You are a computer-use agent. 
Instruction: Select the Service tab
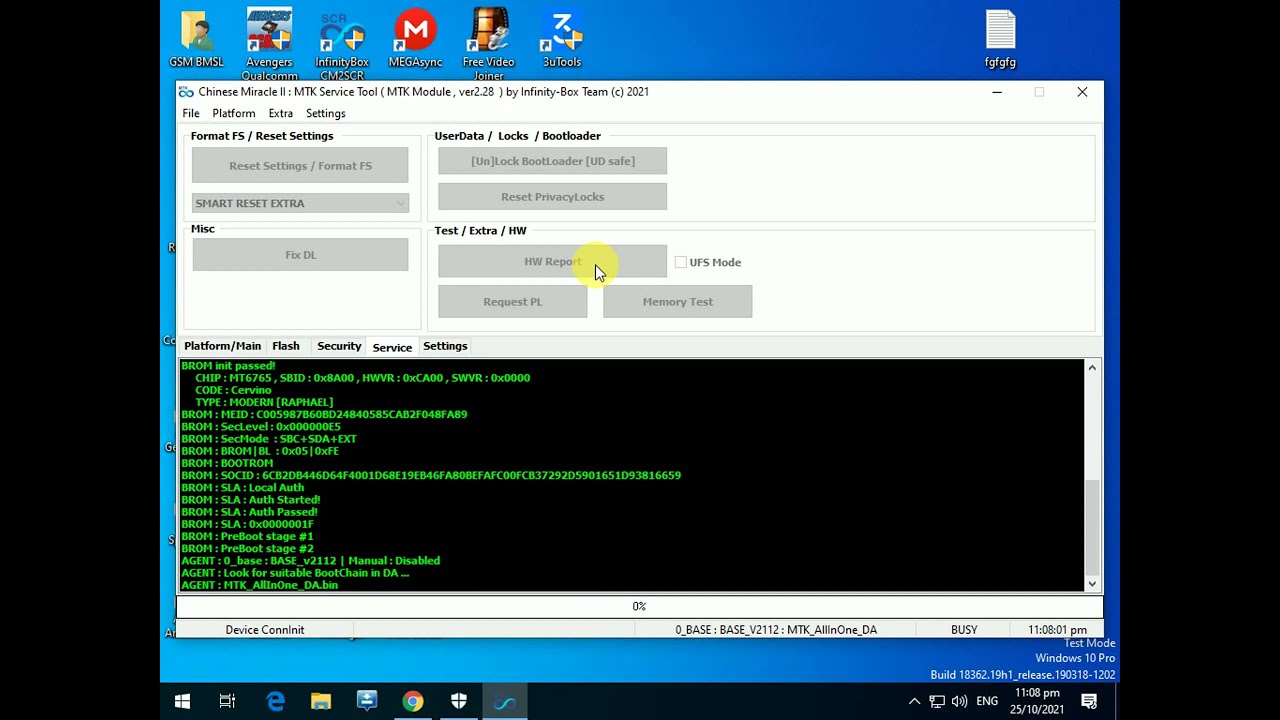[x=392, y=347]
